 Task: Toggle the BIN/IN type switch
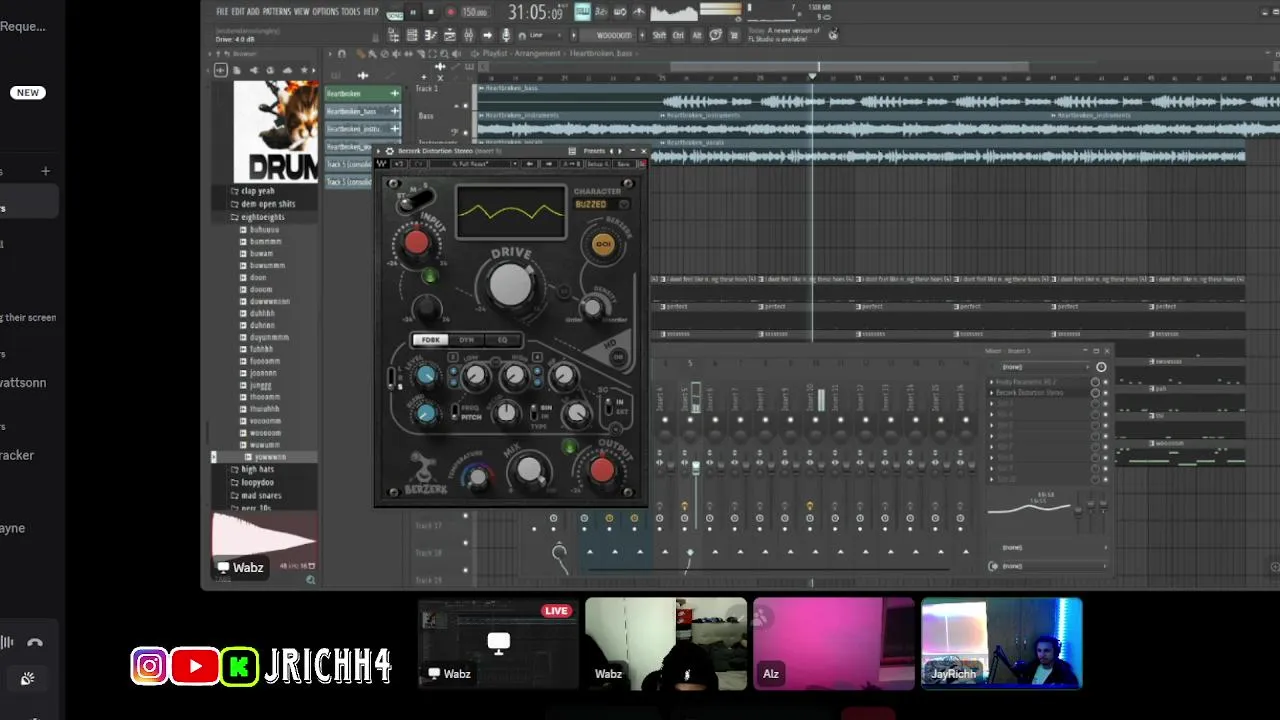[534, 412]
